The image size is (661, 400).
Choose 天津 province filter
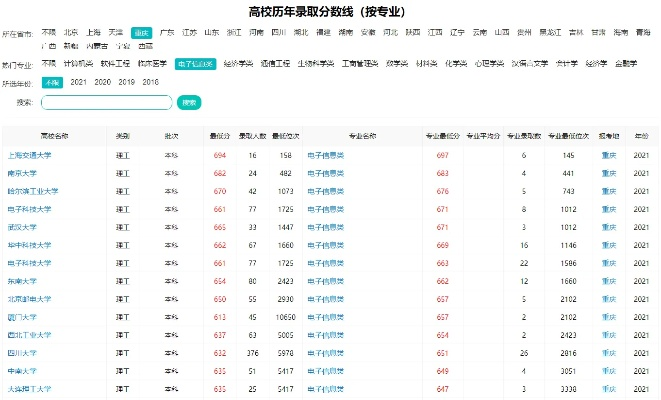pyautogui.click(x=116, y=32)
